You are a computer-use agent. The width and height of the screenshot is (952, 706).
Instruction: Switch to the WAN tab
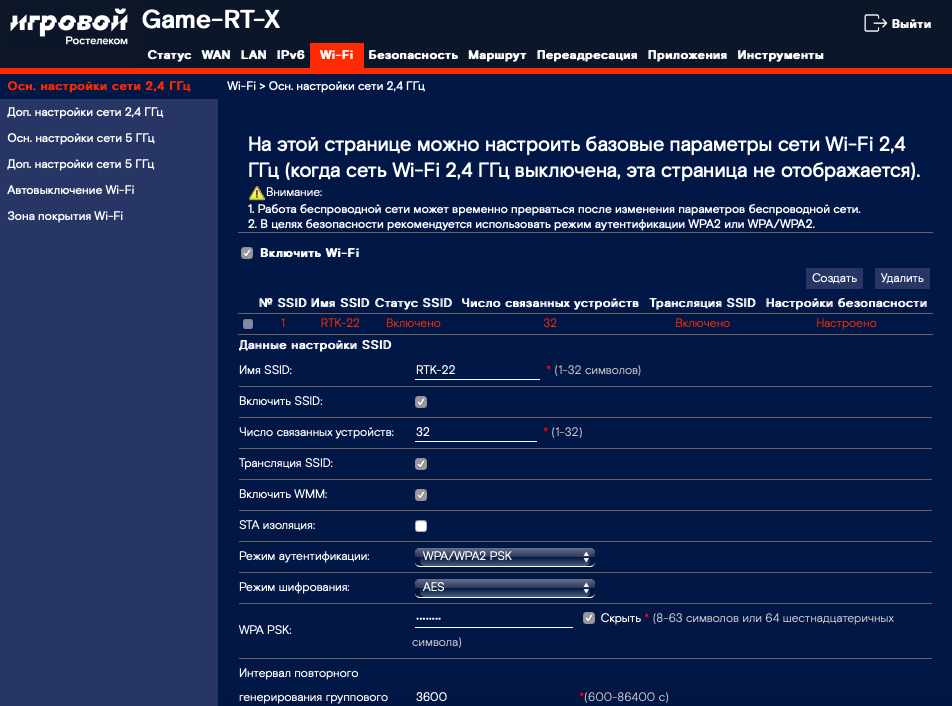tap(215, 55)
